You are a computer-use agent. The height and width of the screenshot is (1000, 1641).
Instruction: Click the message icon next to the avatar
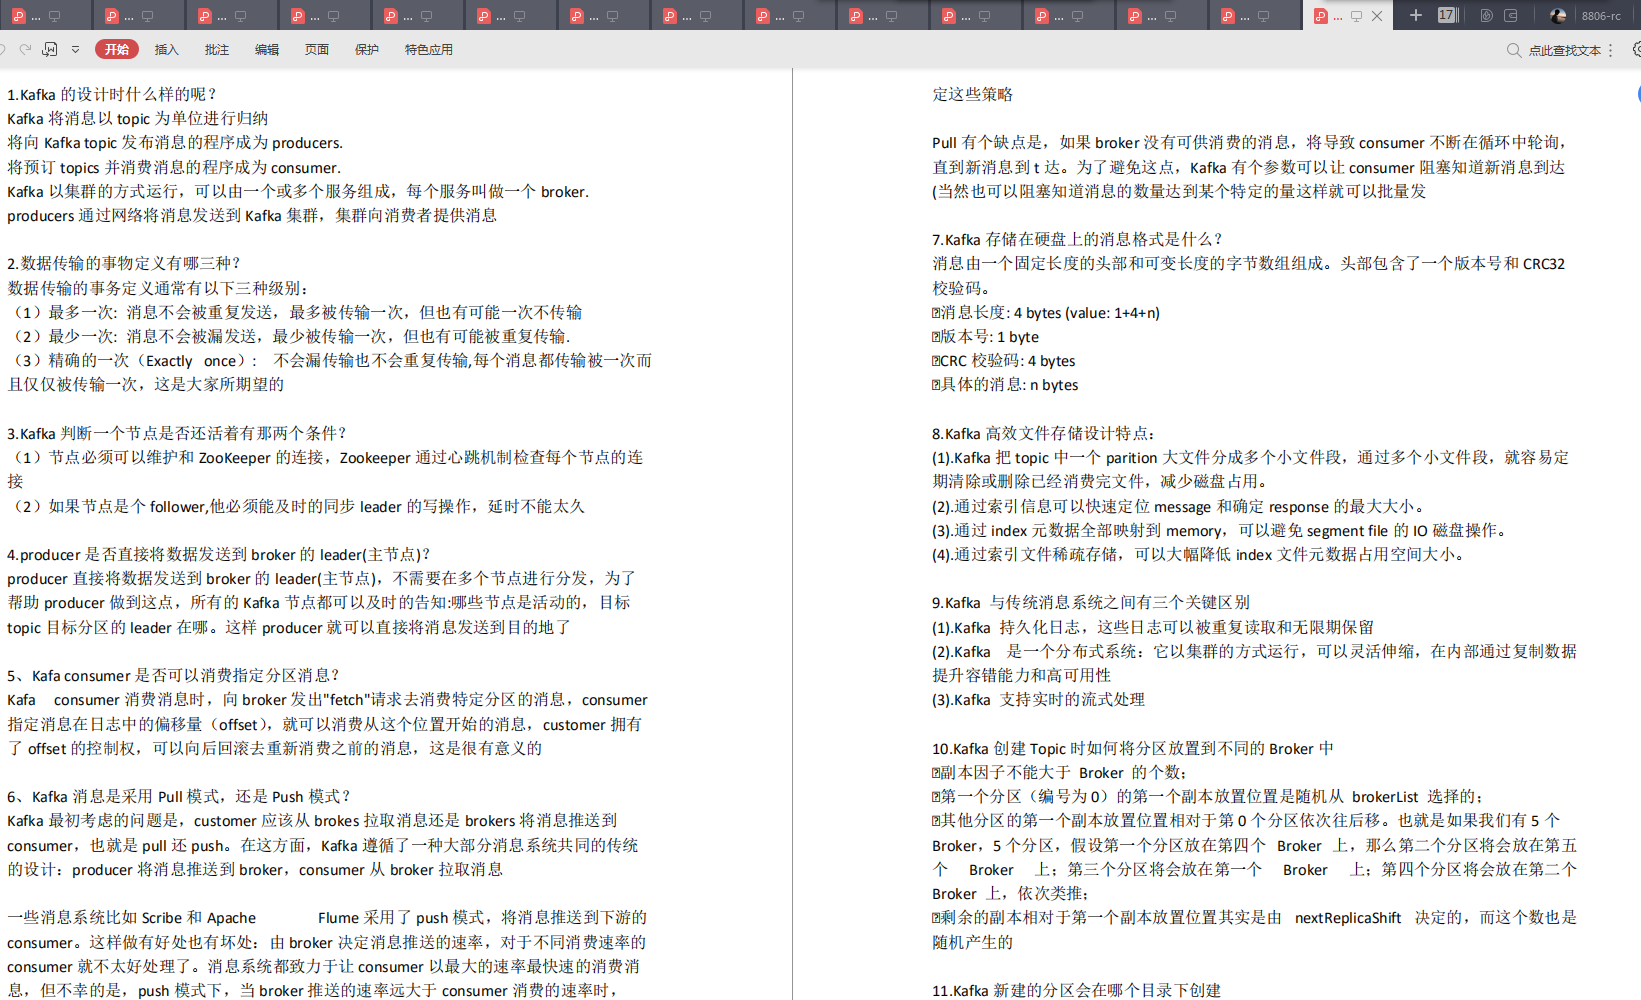coord(1511,15)
